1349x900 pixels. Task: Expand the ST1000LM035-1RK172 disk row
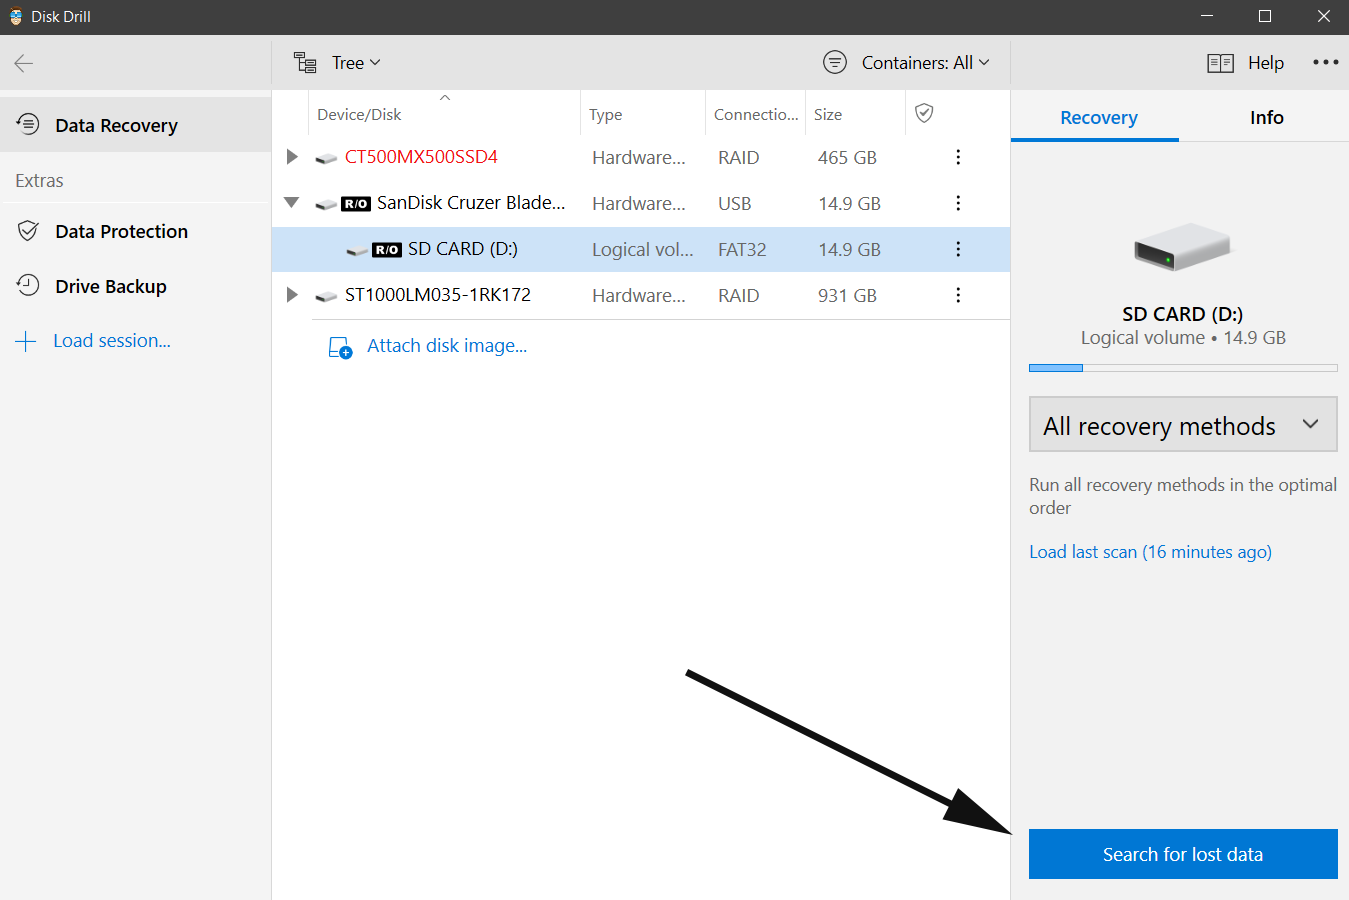tap(292, 295)
